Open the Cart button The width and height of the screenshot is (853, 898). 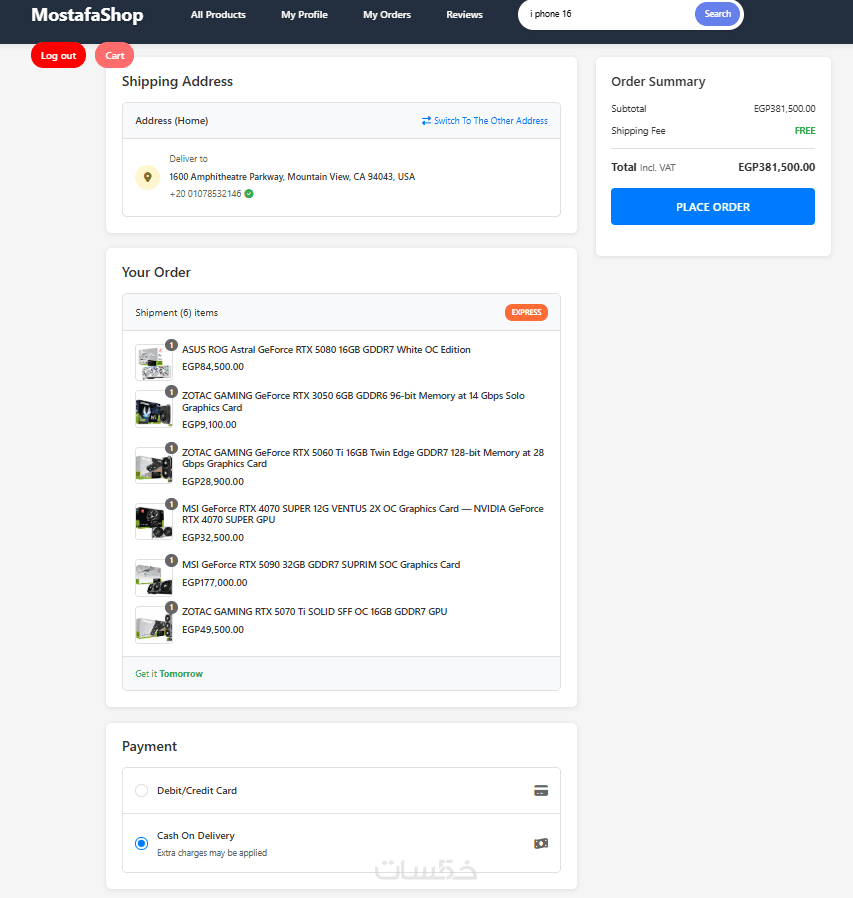tap(115, 56)
